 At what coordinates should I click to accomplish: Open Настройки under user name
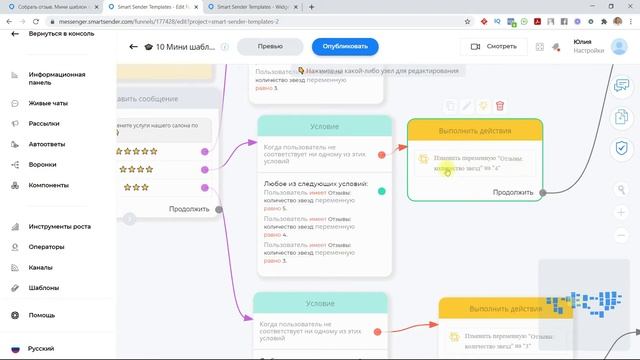[588, 51]
